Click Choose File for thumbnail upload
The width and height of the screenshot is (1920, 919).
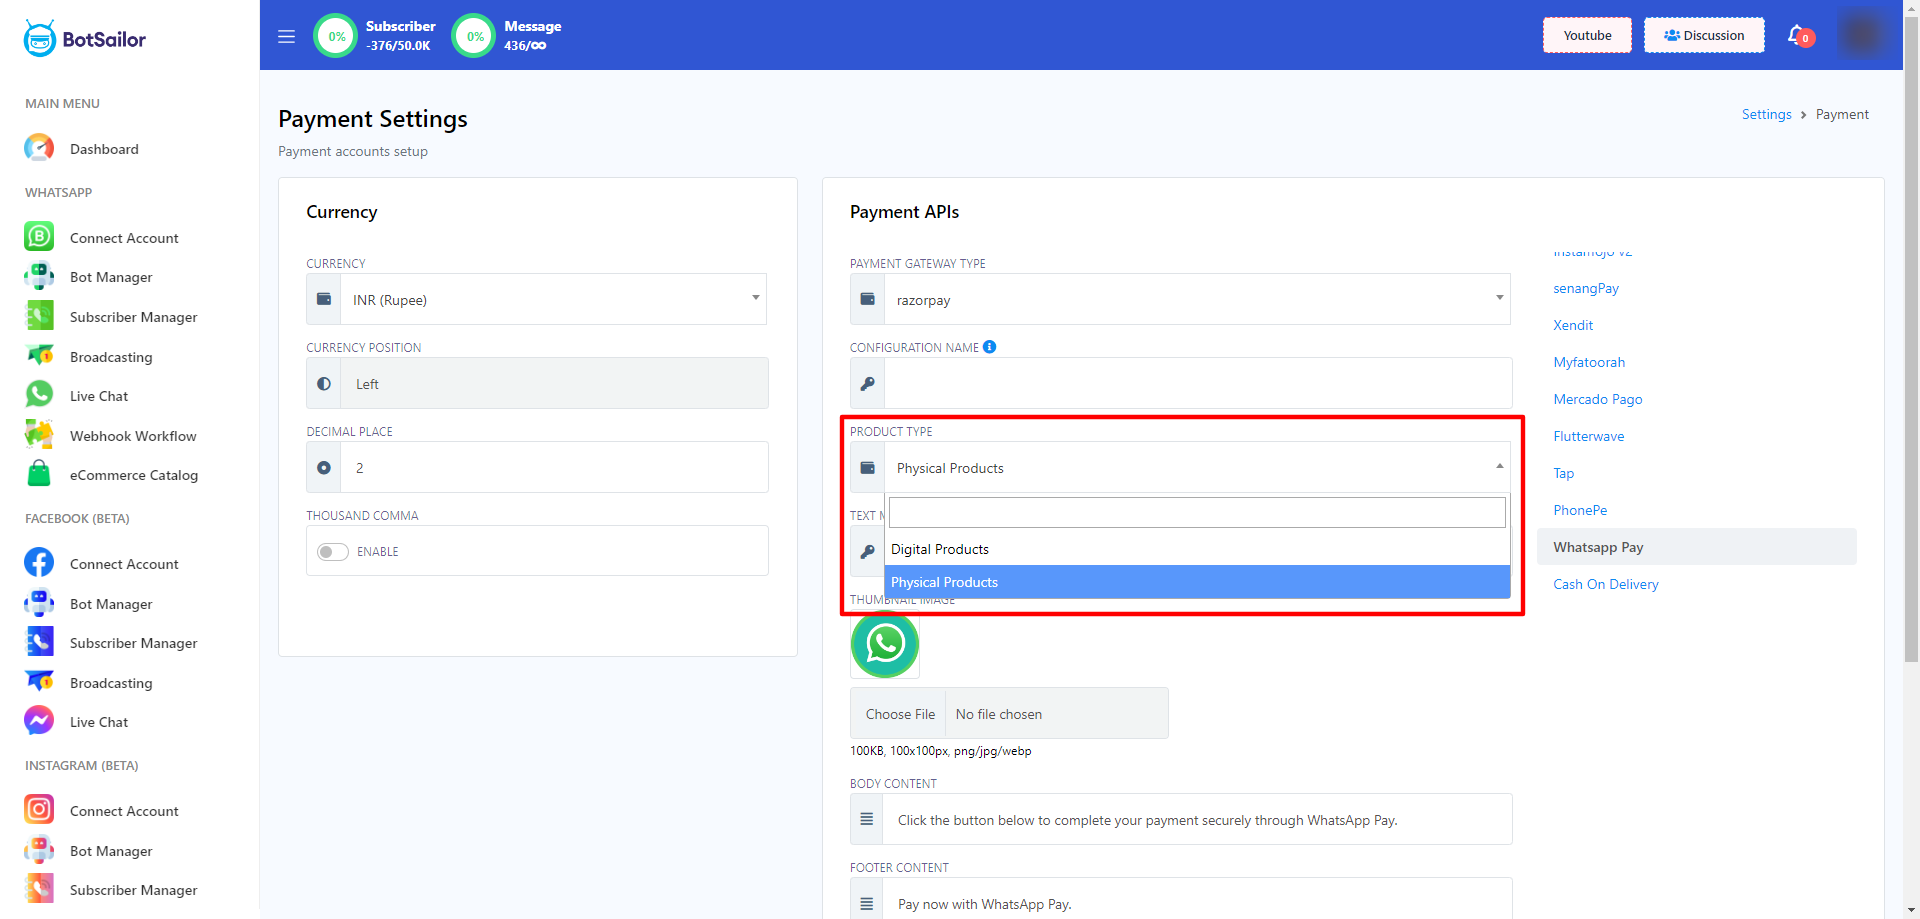[900, 714]
